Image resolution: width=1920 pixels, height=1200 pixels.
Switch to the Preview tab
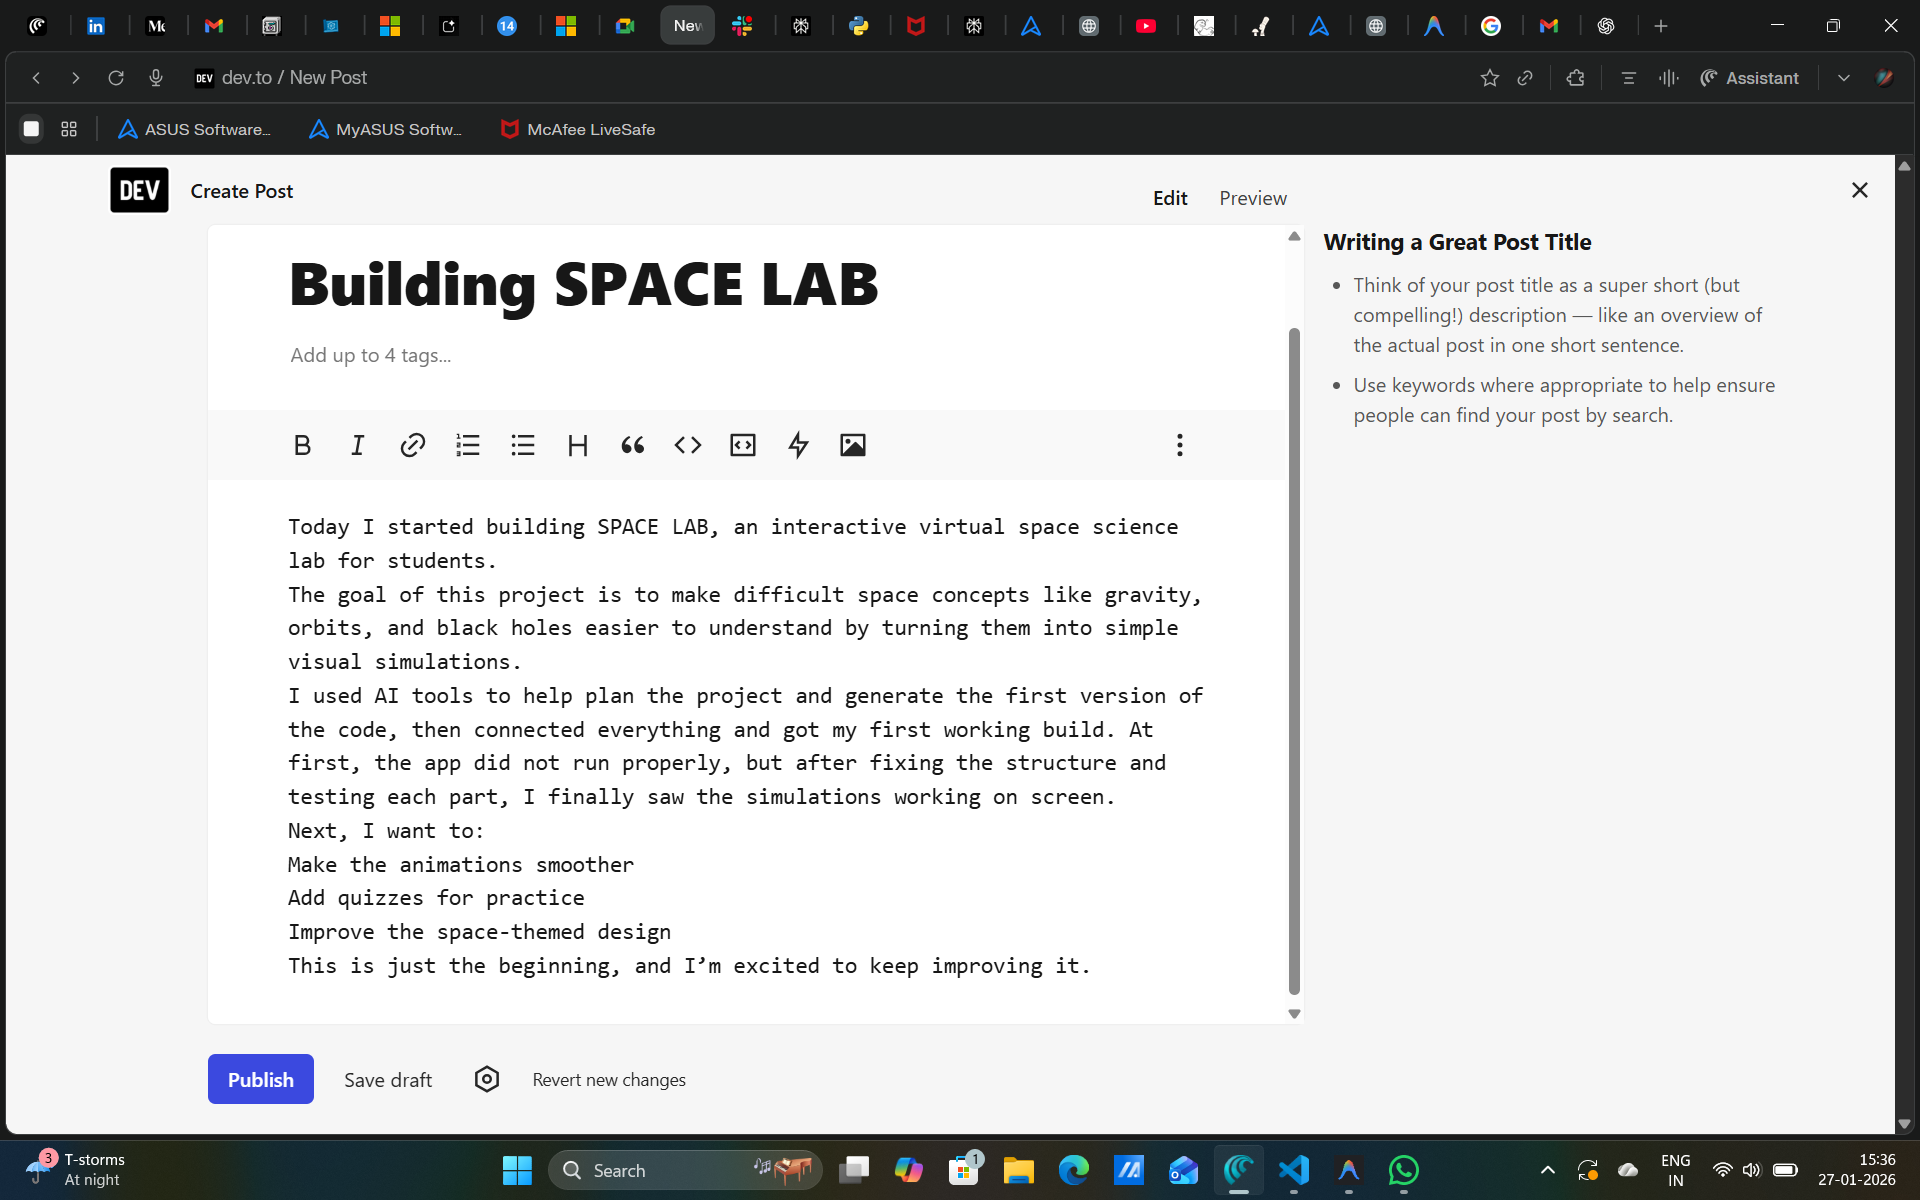1252,198
